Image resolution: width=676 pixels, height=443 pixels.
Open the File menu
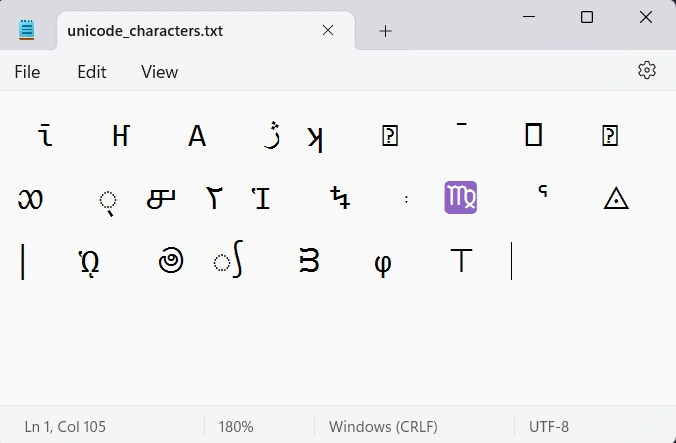coord(27,72)
